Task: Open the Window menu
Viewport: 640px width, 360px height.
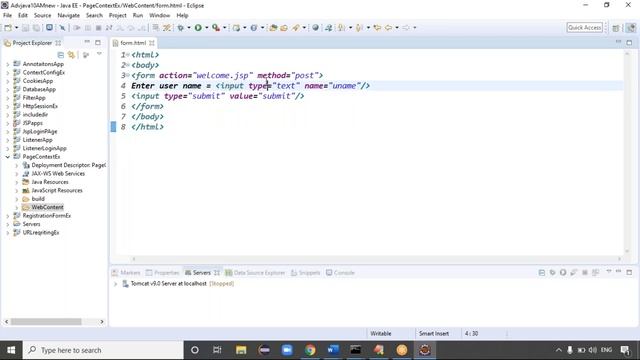Action: (x=160, y=15)
